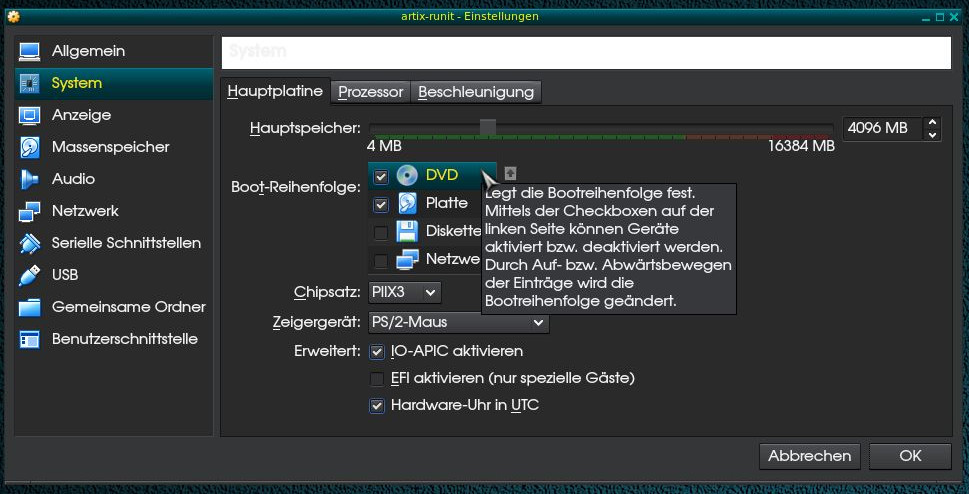Select the Netzwerk network icon
The image size is (969, 494).
29,211
